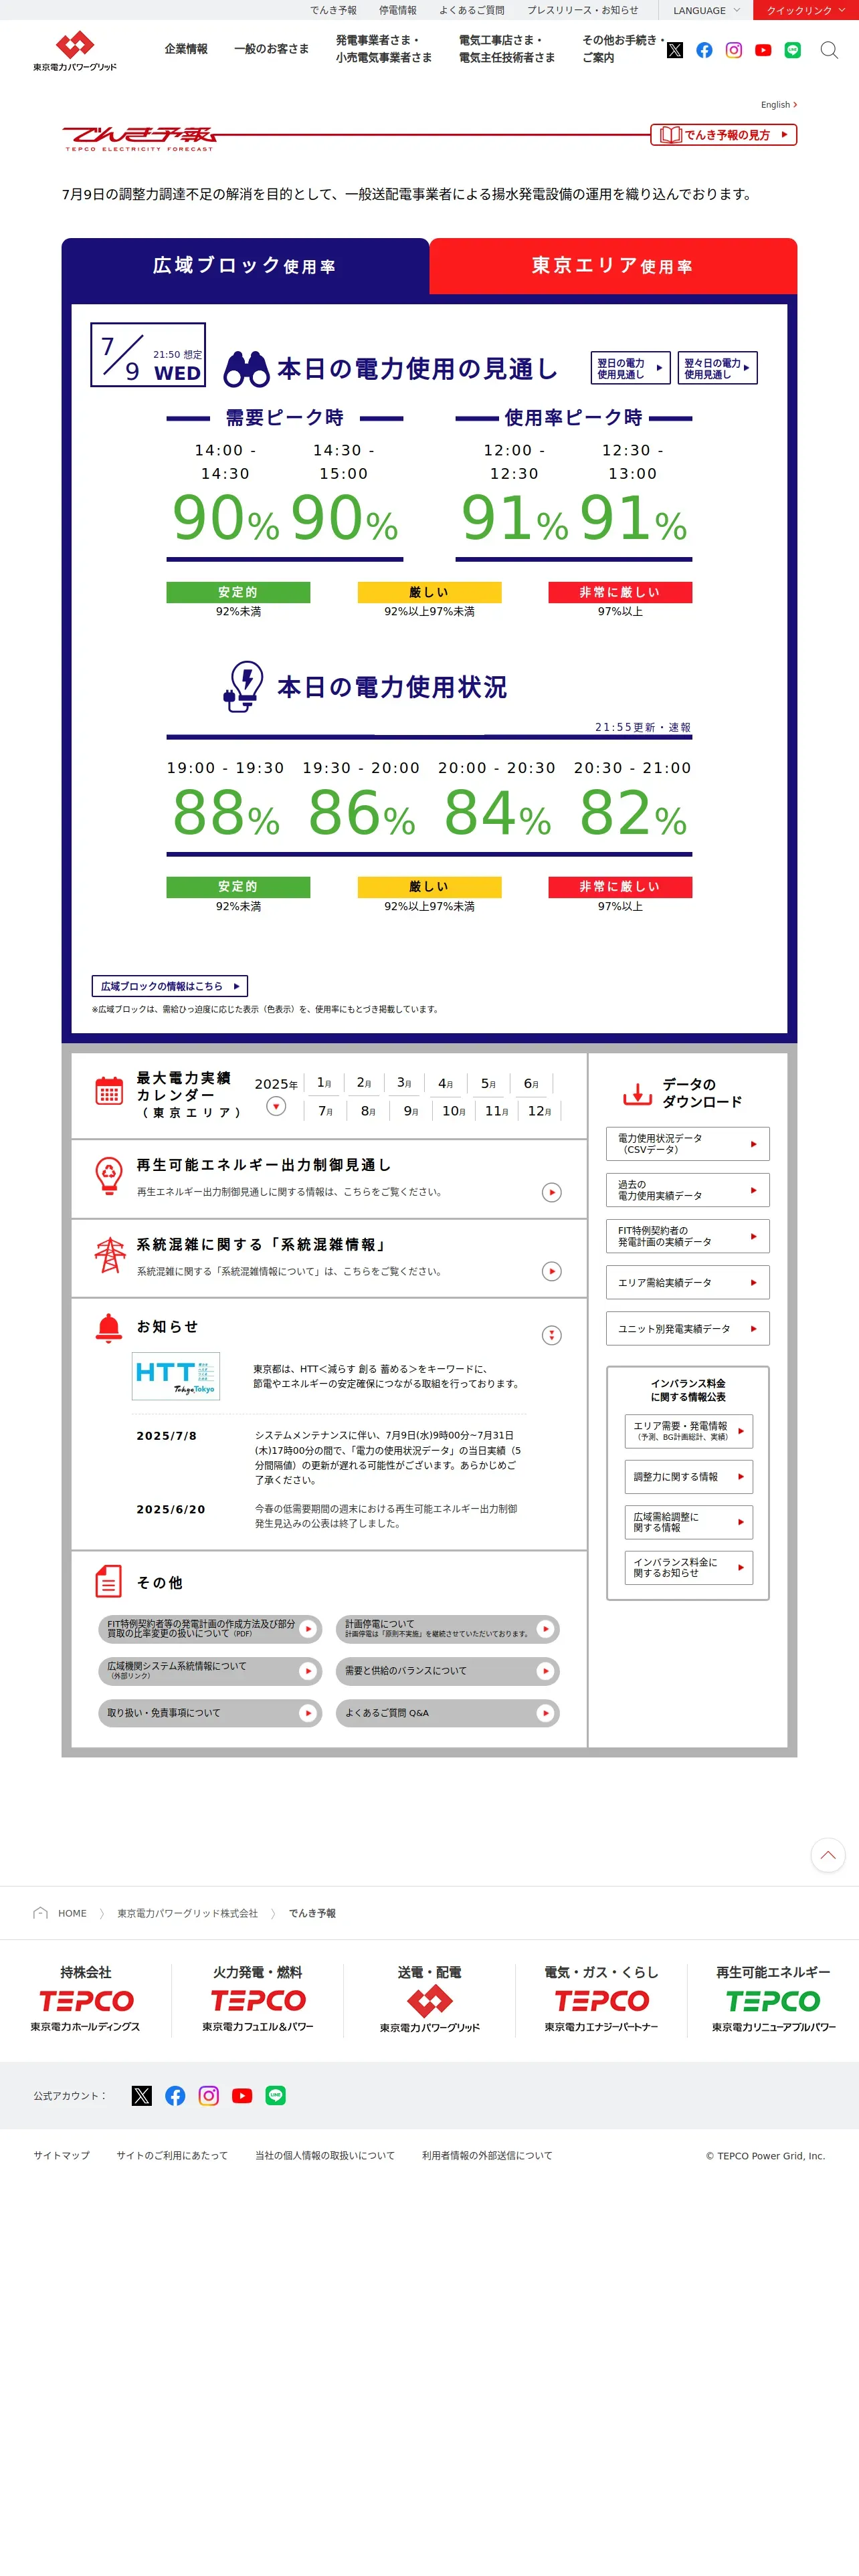Open 電気工事店さま・電気主任技術者さま menu

click(x=507, y=49)
